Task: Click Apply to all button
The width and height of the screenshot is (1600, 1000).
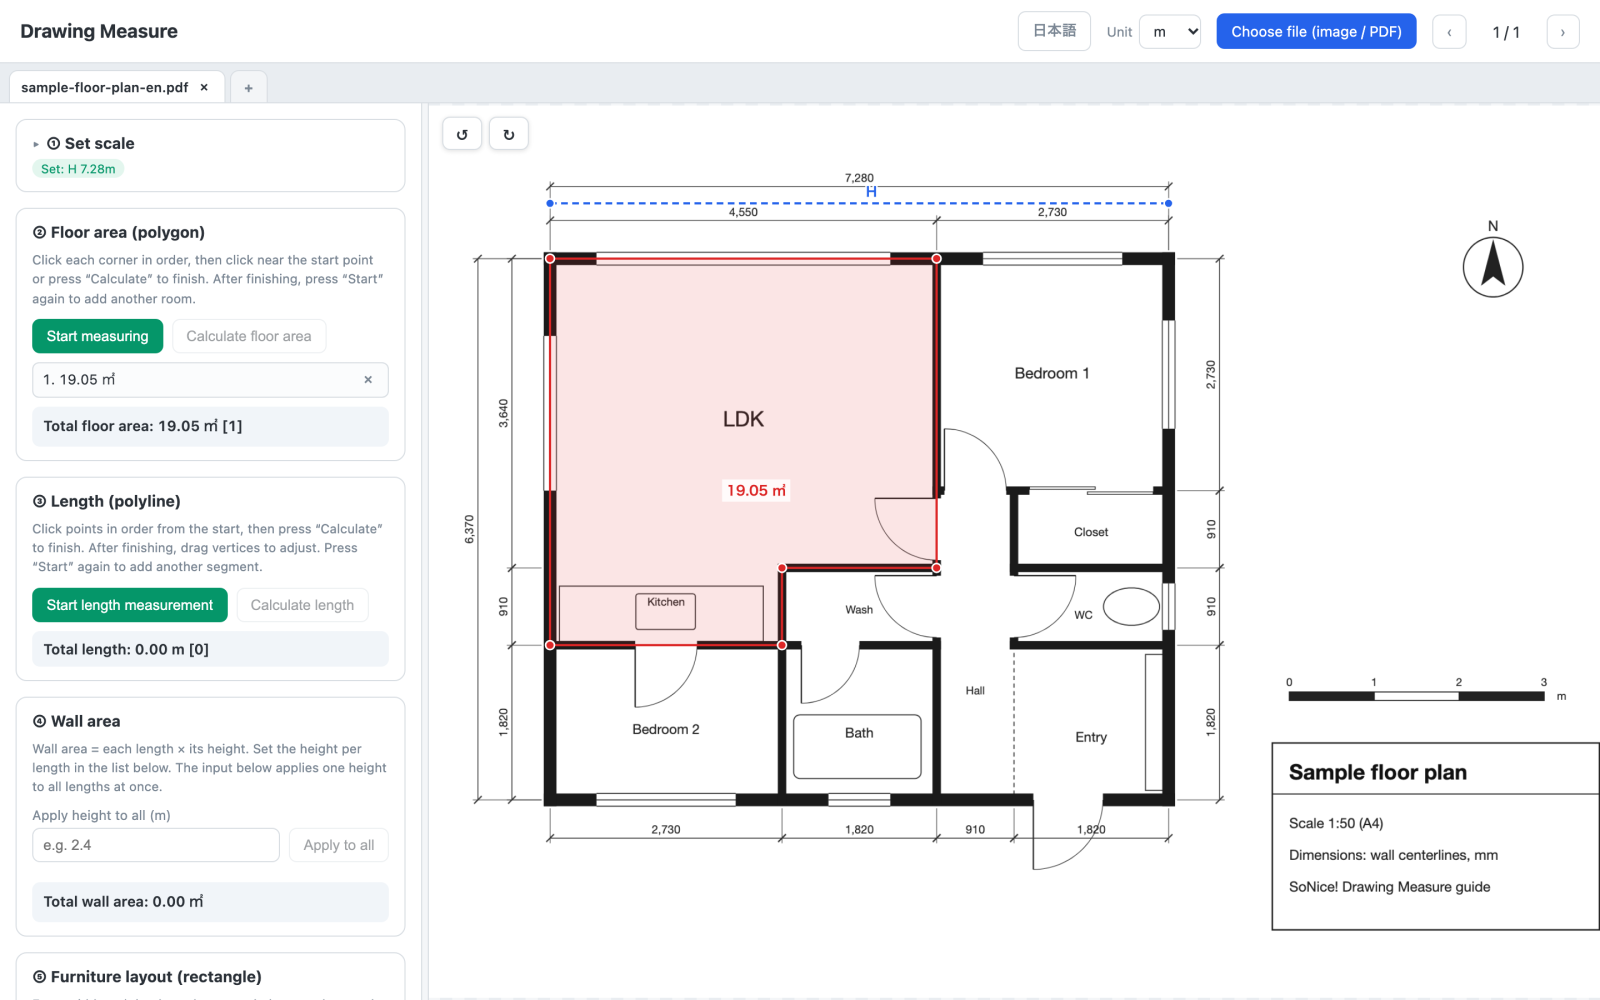Action: (x=339, y=845)
